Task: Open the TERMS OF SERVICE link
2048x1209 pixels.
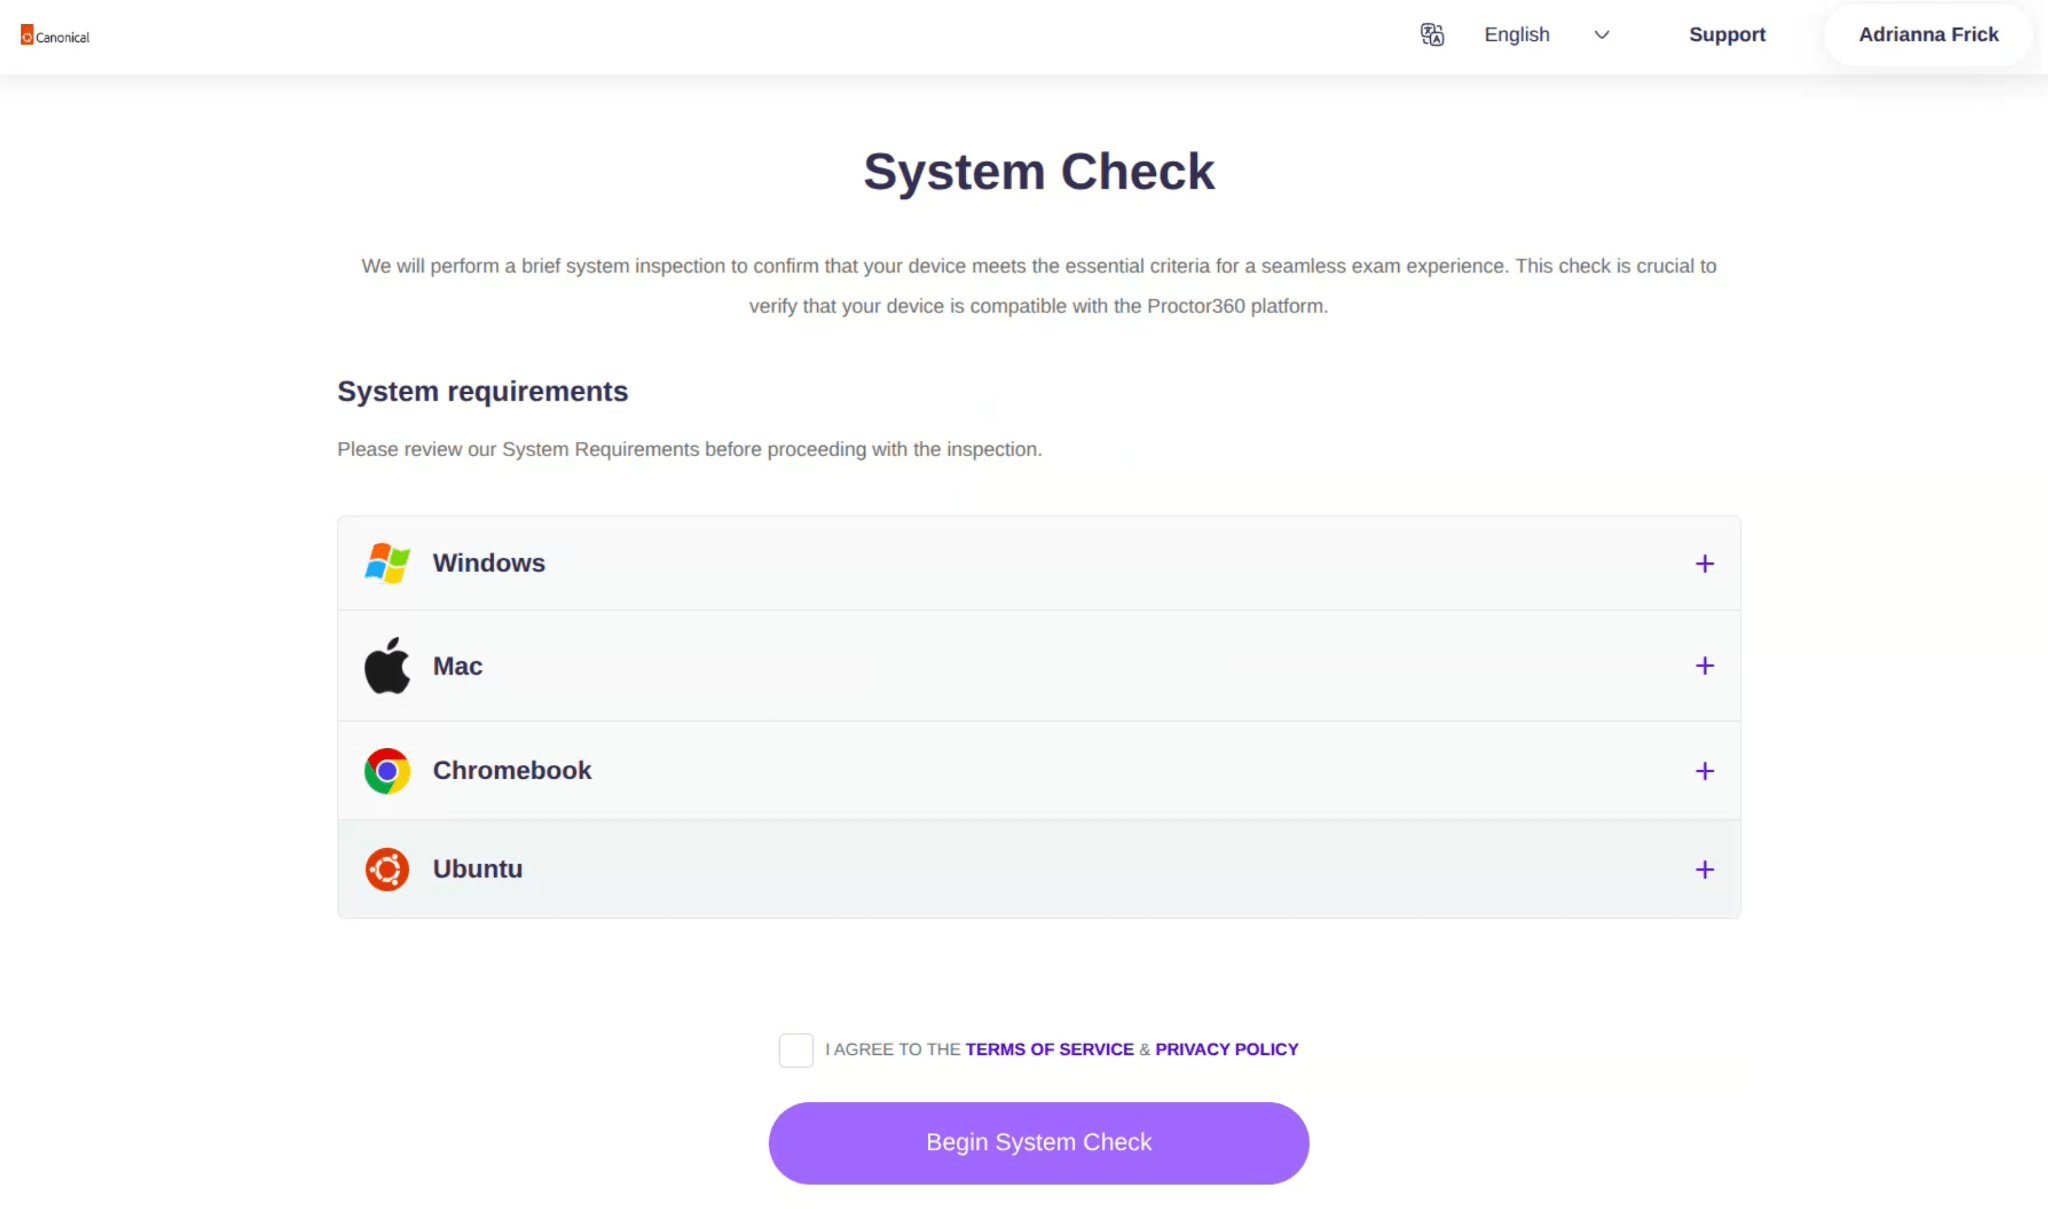Action: tap(1048, 1049)
